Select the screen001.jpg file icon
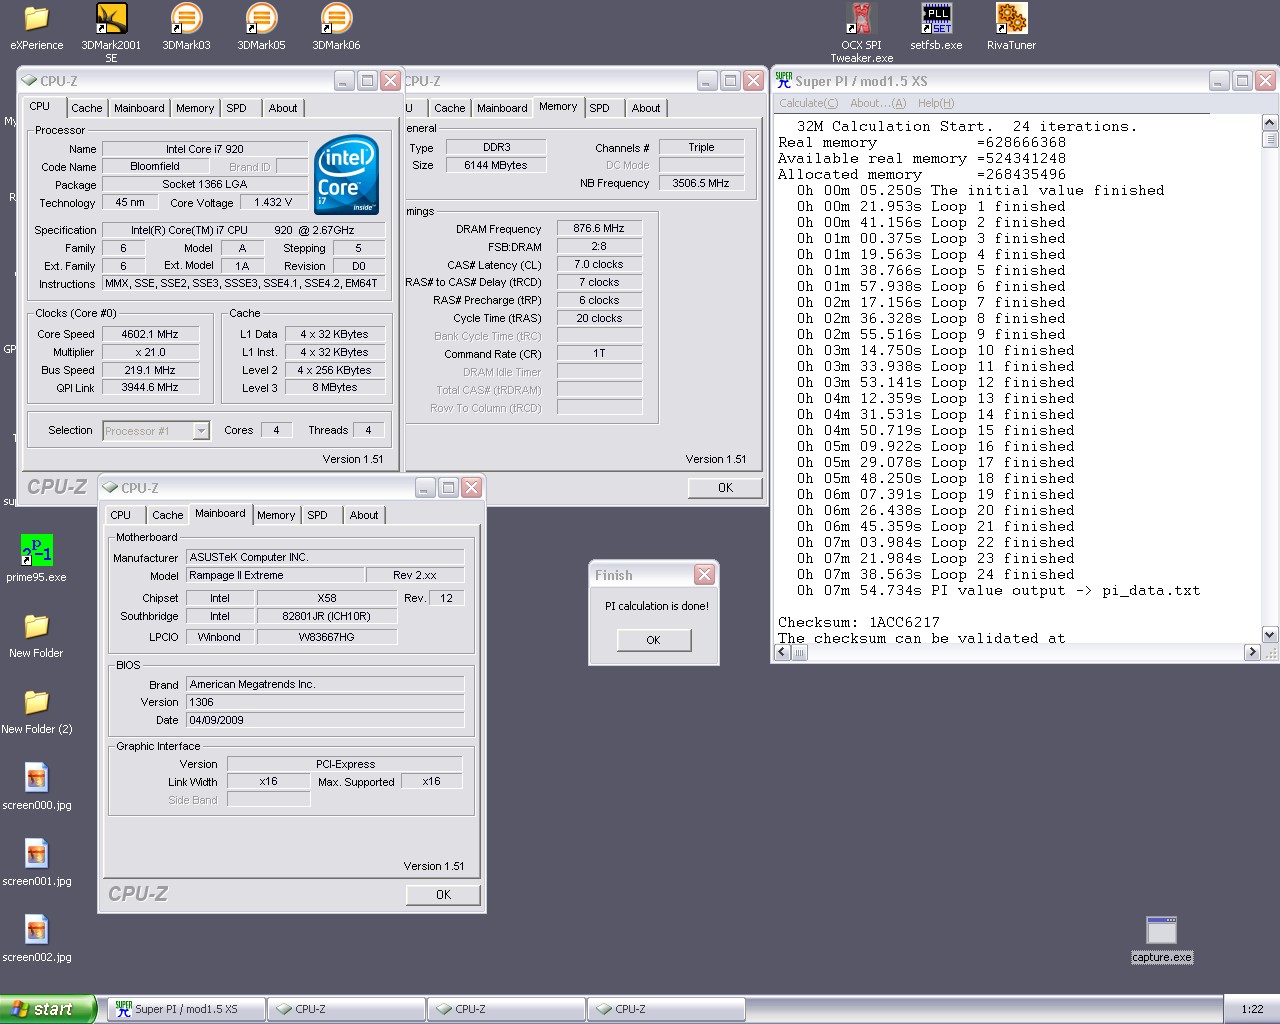 [36, 863]
